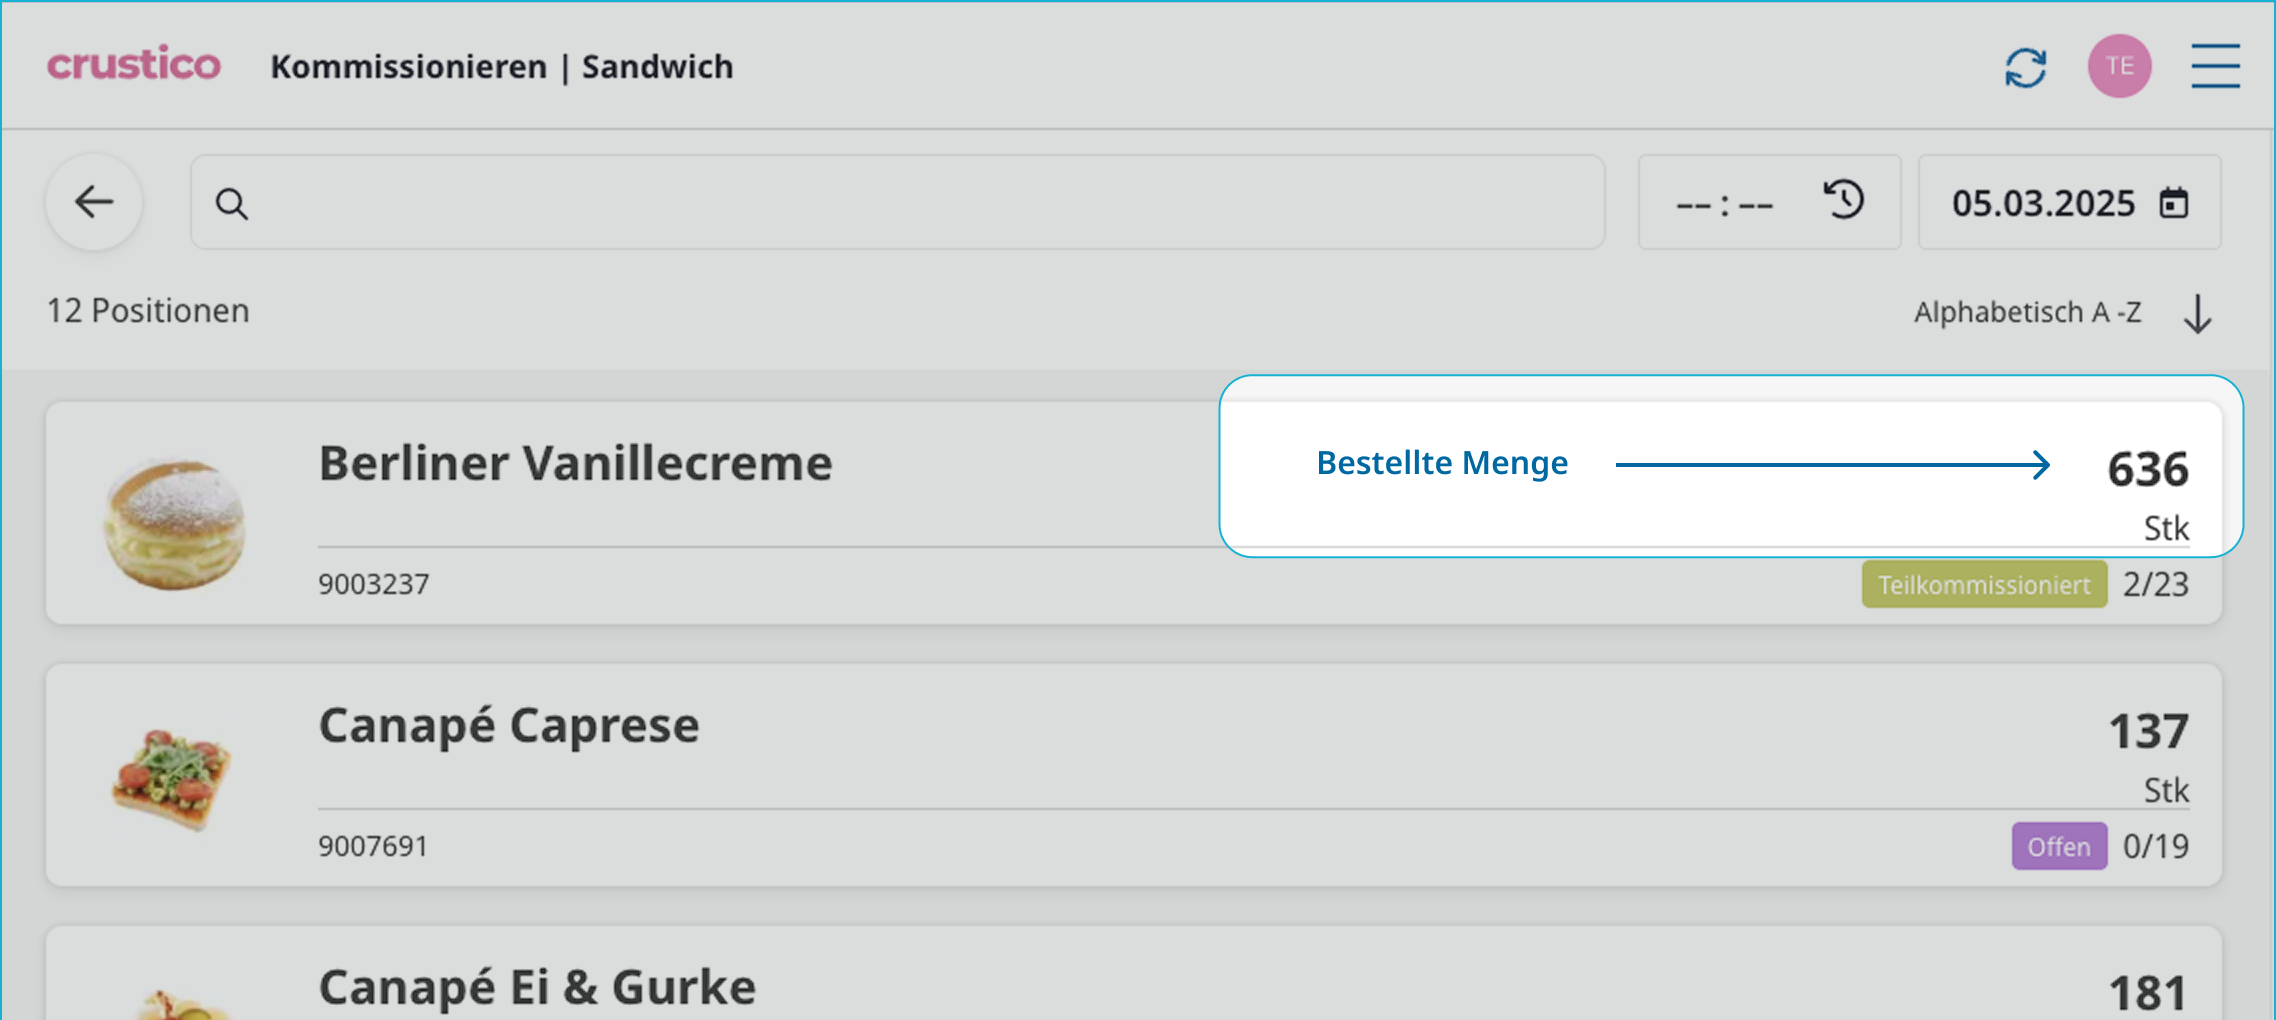The width and height of the screenshot is (2276, 1020).
Task: Click the search magnifier icon
Action: (232, 204)
